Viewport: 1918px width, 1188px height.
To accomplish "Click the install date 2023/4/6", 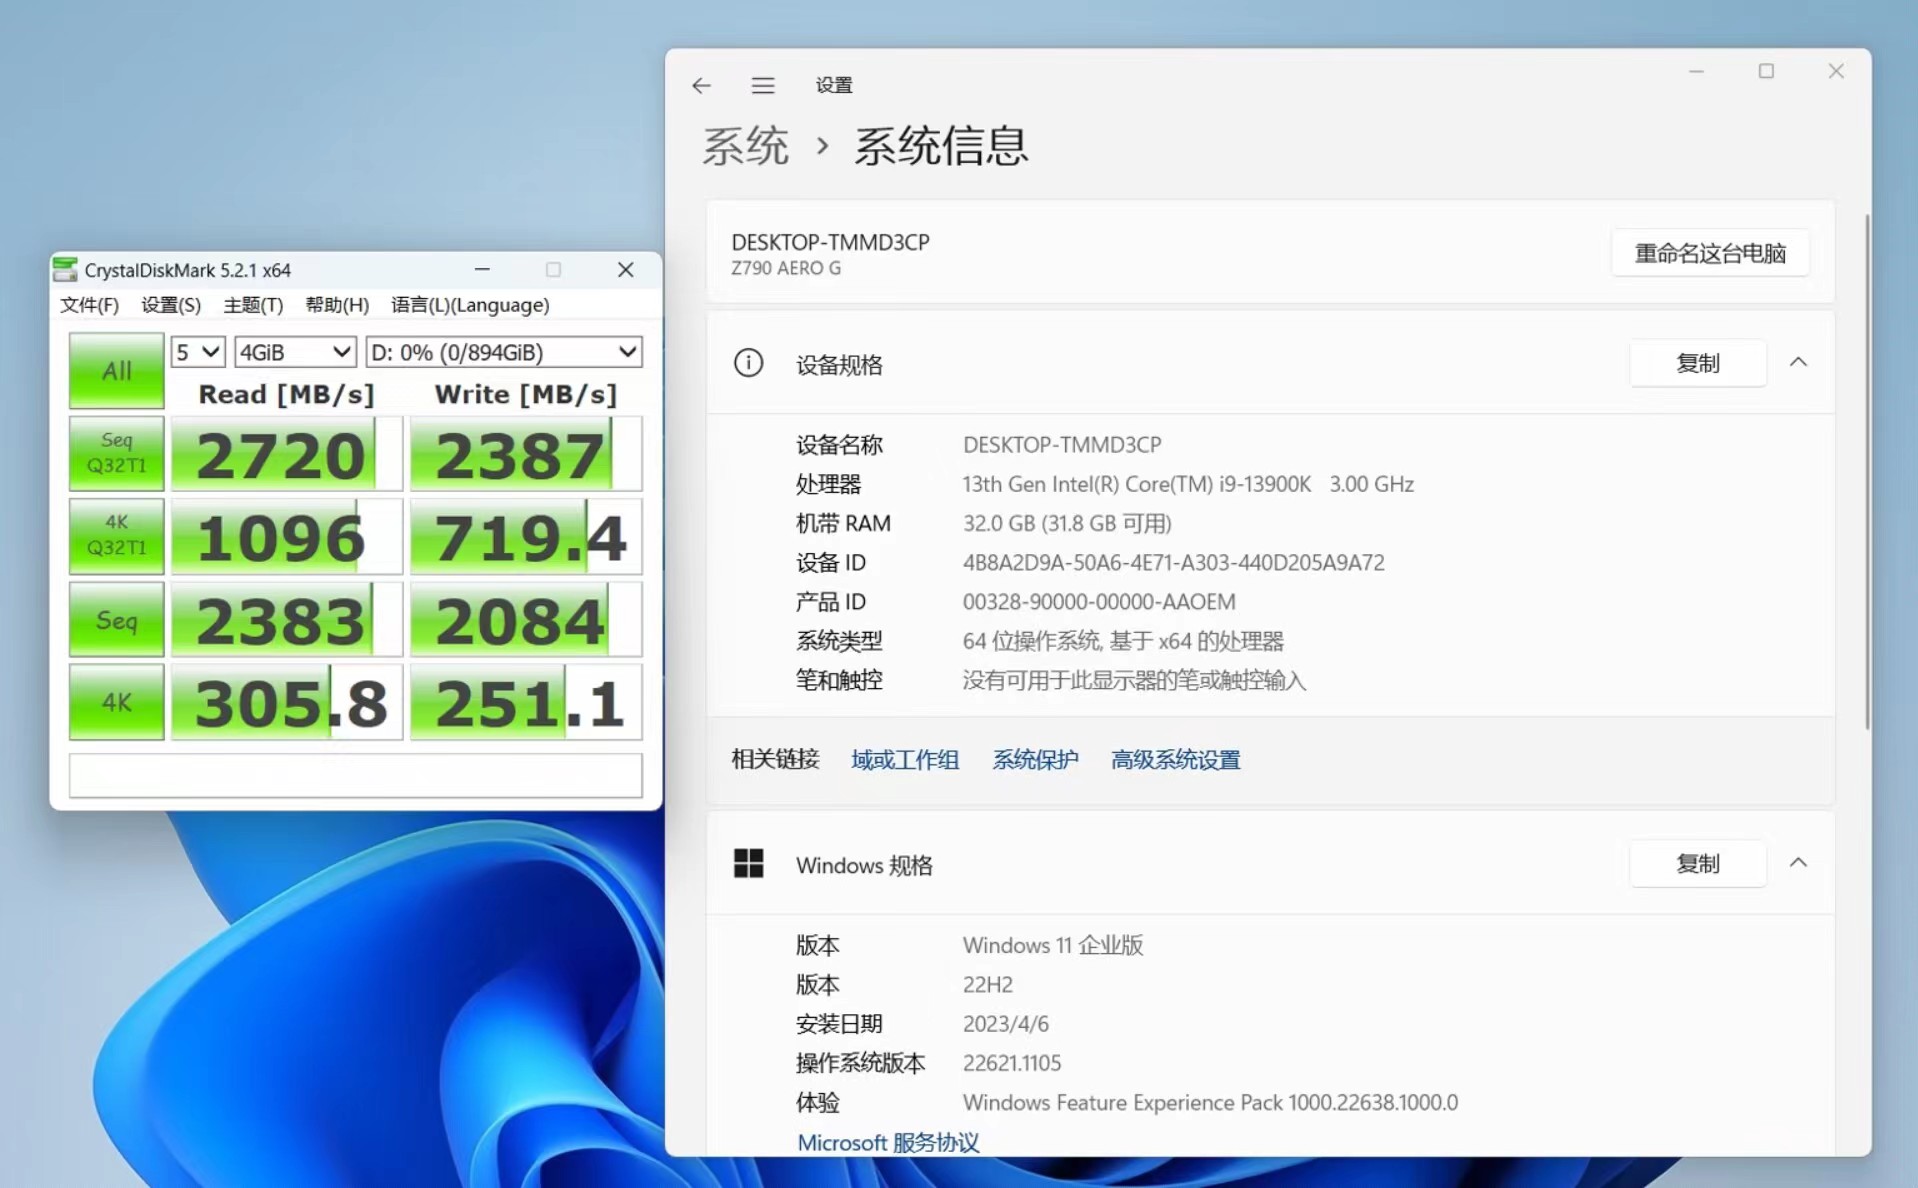I will (x=1006, y=1024).
